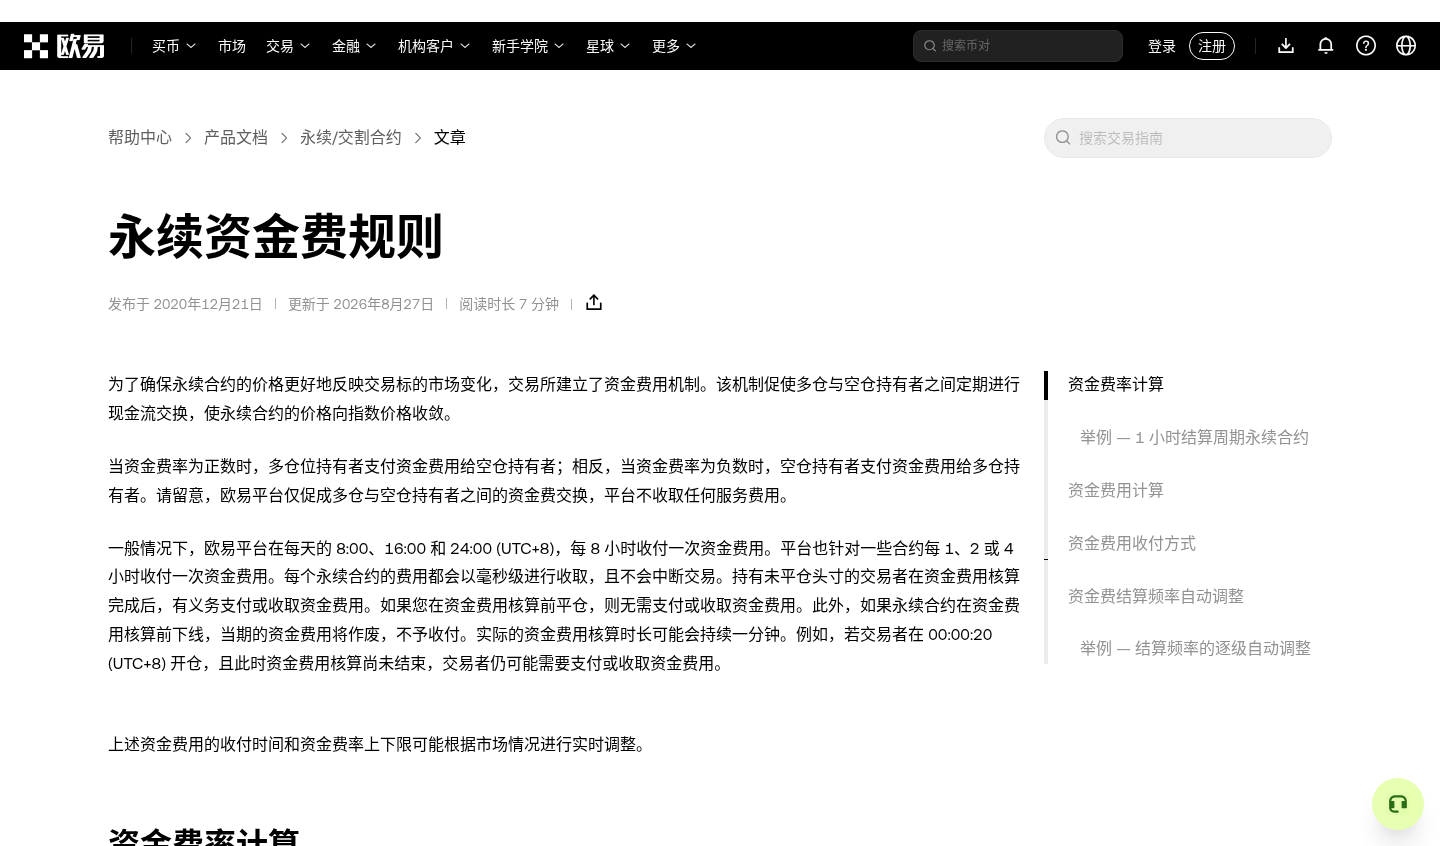Image resolution: width=1440 pixels, height=846 pixels.
Task: Open the 市场 menu item
Action: click(232, 46)
